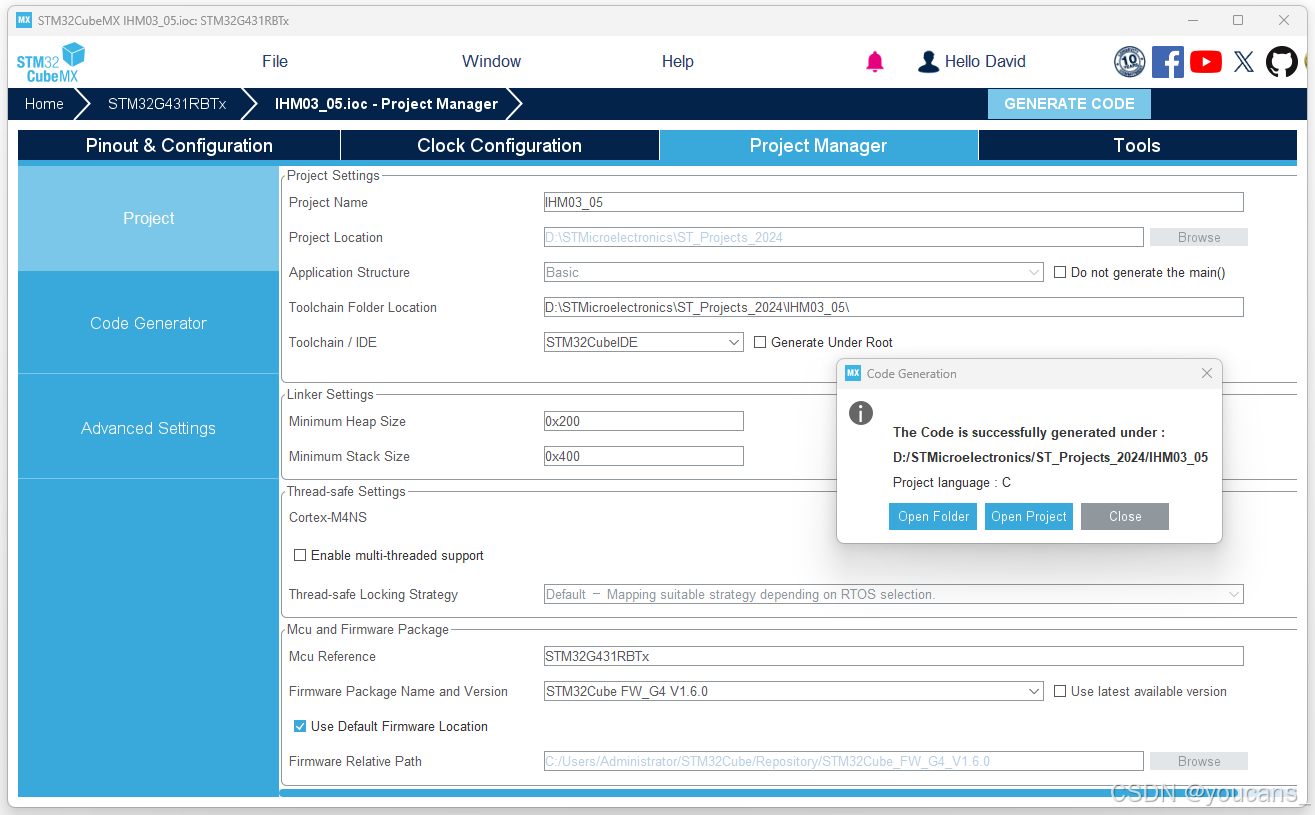Switch to Pinout & Configuration tab
Screen dimensions: 1315x815
179,146
